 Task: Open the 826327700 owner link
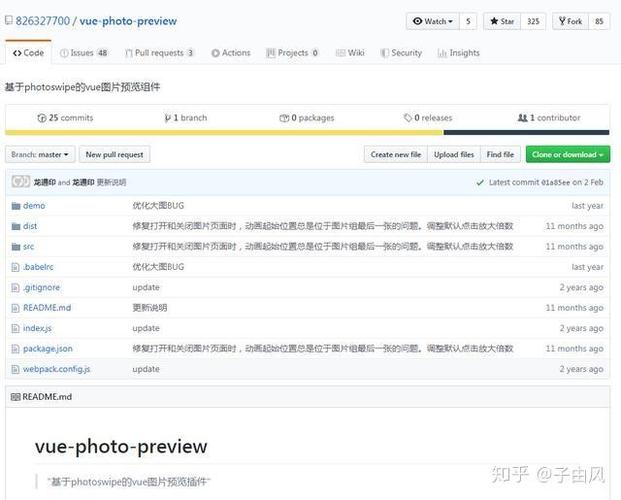click(43, 21)
